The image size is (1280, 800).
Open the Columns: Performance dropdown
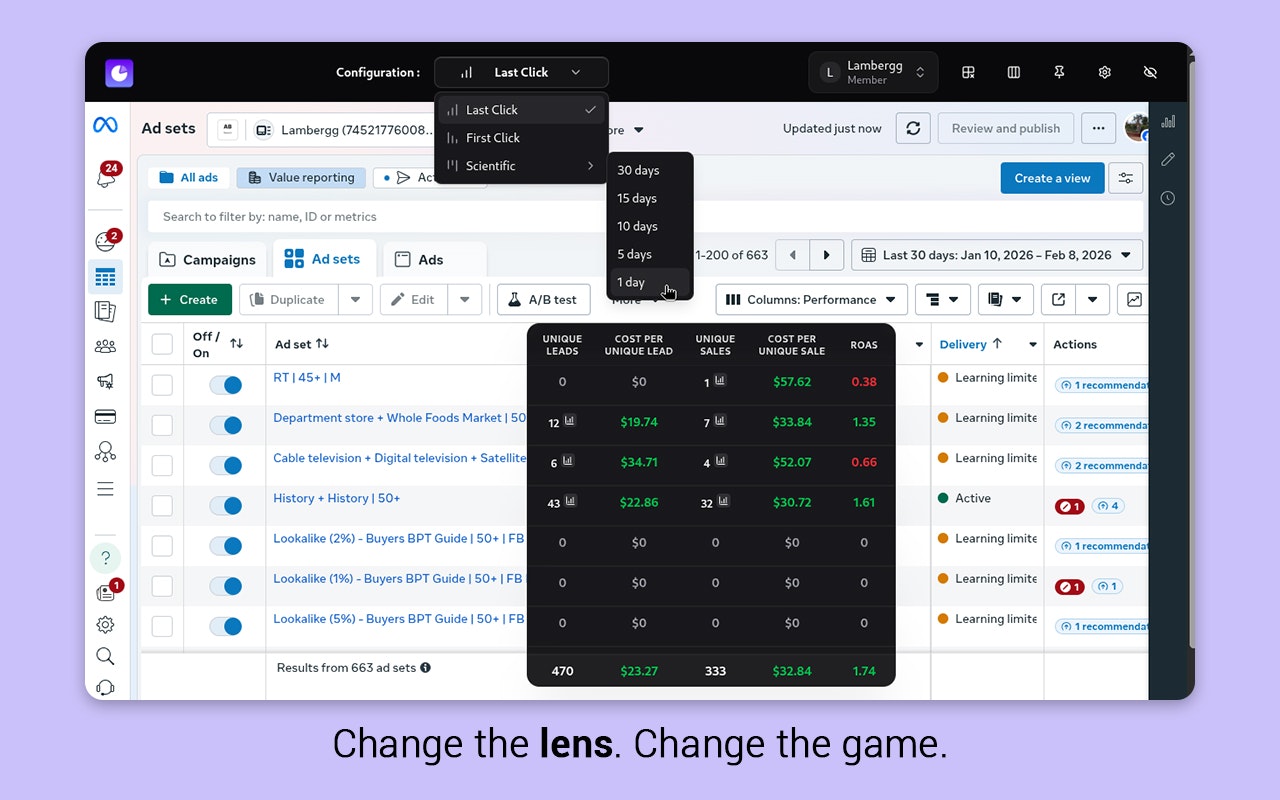pos(811,299)
